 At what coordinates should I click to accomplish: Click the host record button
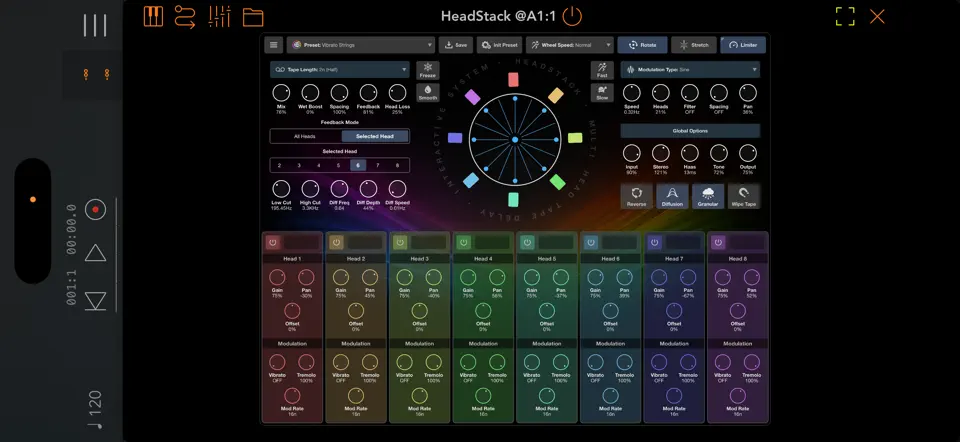pos(96,209)
